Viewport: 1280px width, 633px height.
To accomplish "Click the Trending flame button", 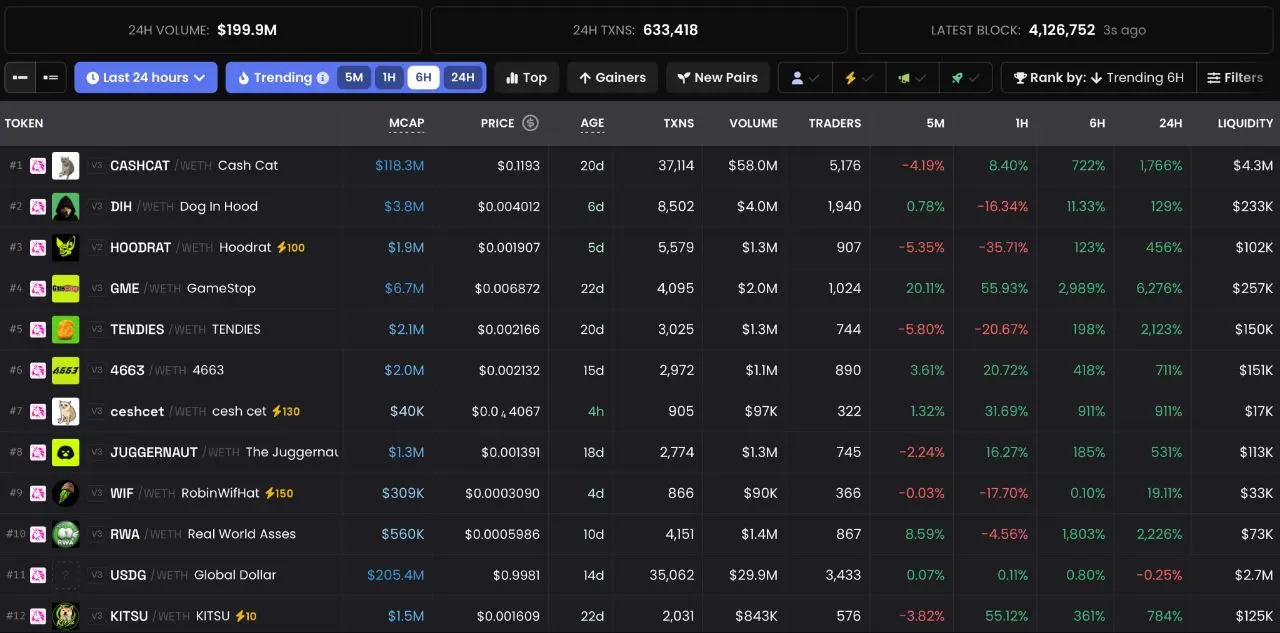I will [x=275, y=77].
